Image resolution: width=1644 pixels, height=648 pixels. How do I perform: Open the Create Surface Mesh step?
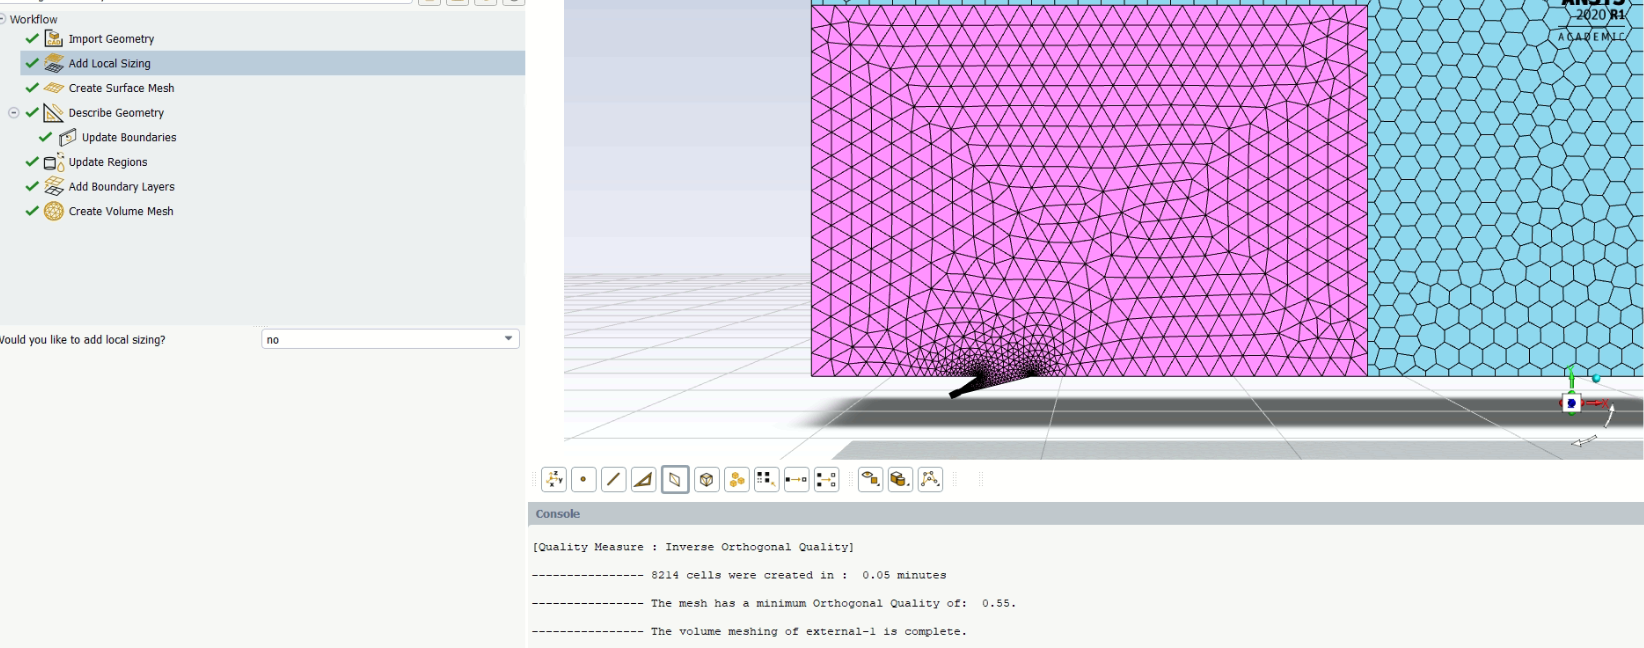[121, 88]
